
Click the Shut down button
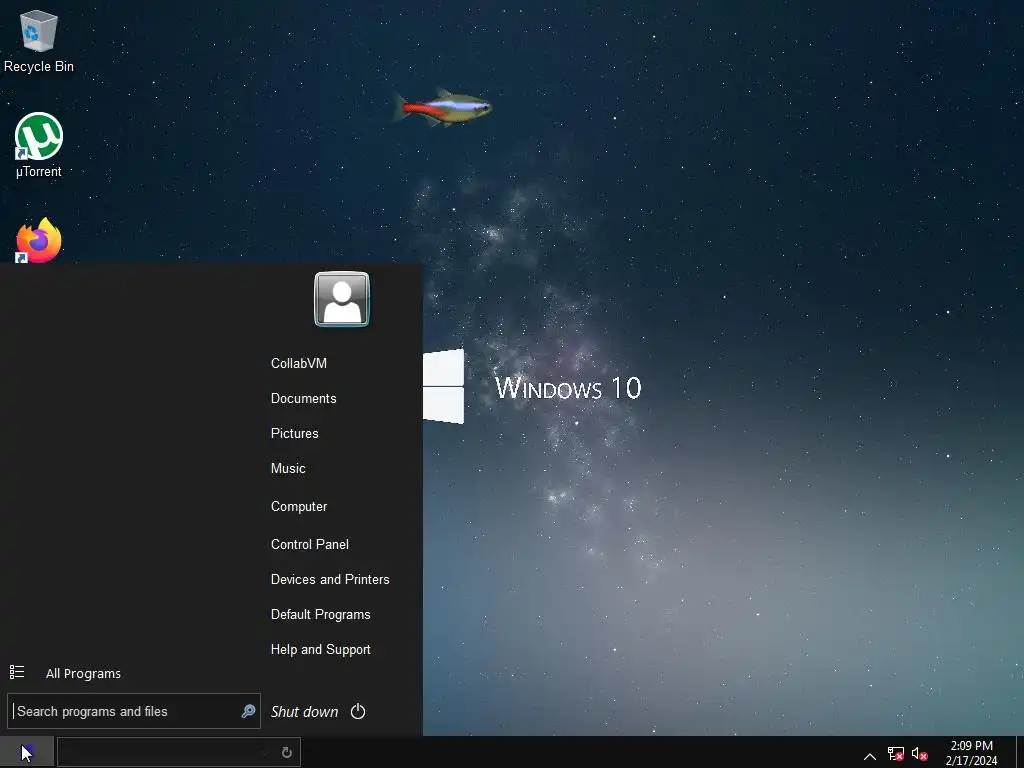[x=304, y=712]
